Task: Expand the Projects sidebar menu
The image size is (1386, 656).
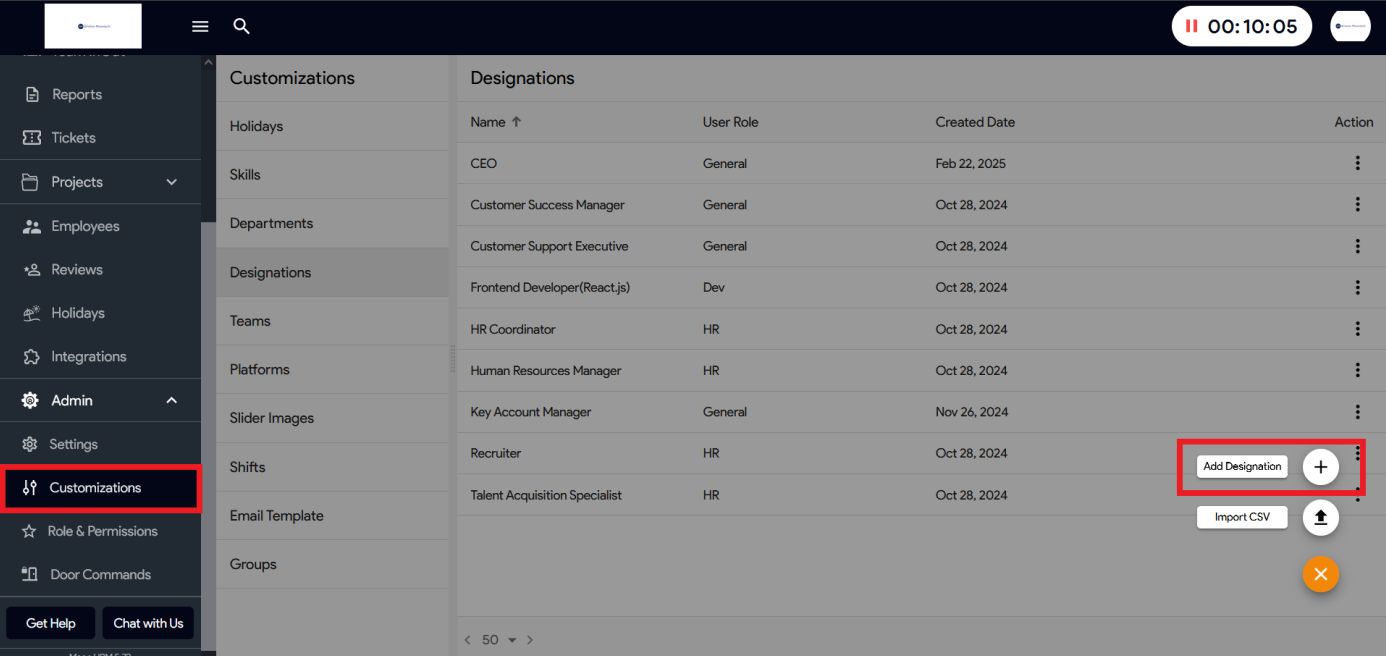Action: [x=171, y=182]
